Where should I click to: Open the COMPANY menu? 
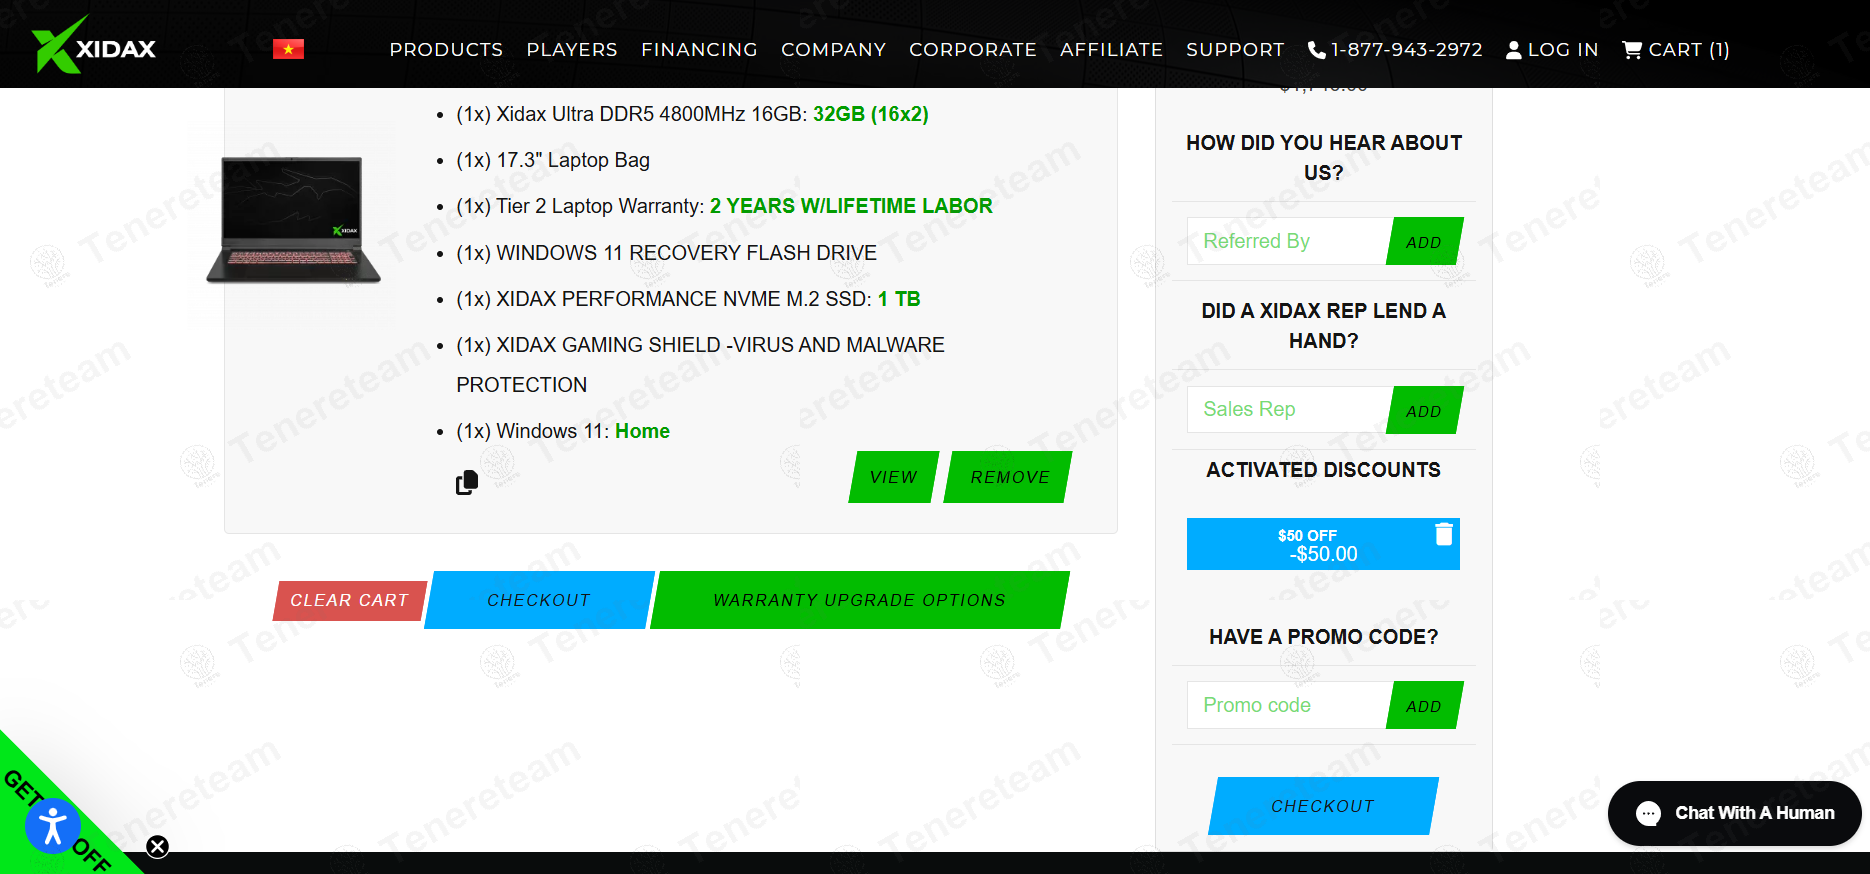[833, 50]
